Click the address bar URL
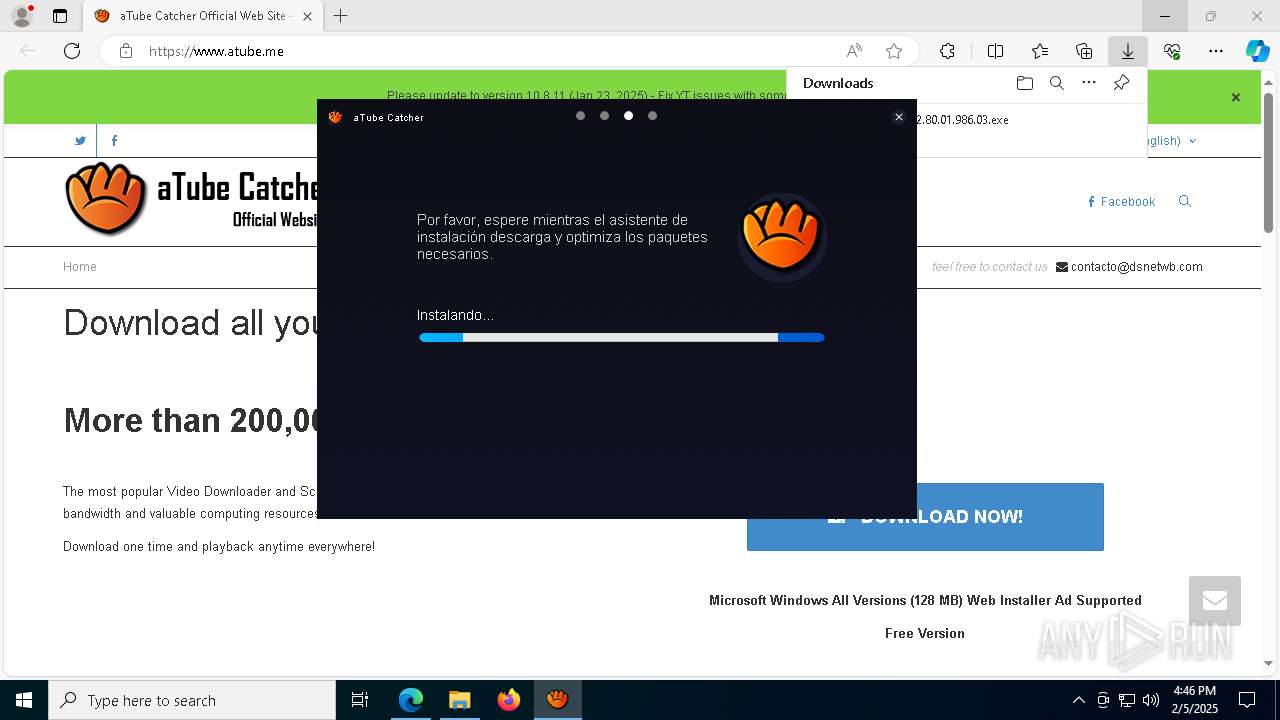 coord(216,51)
